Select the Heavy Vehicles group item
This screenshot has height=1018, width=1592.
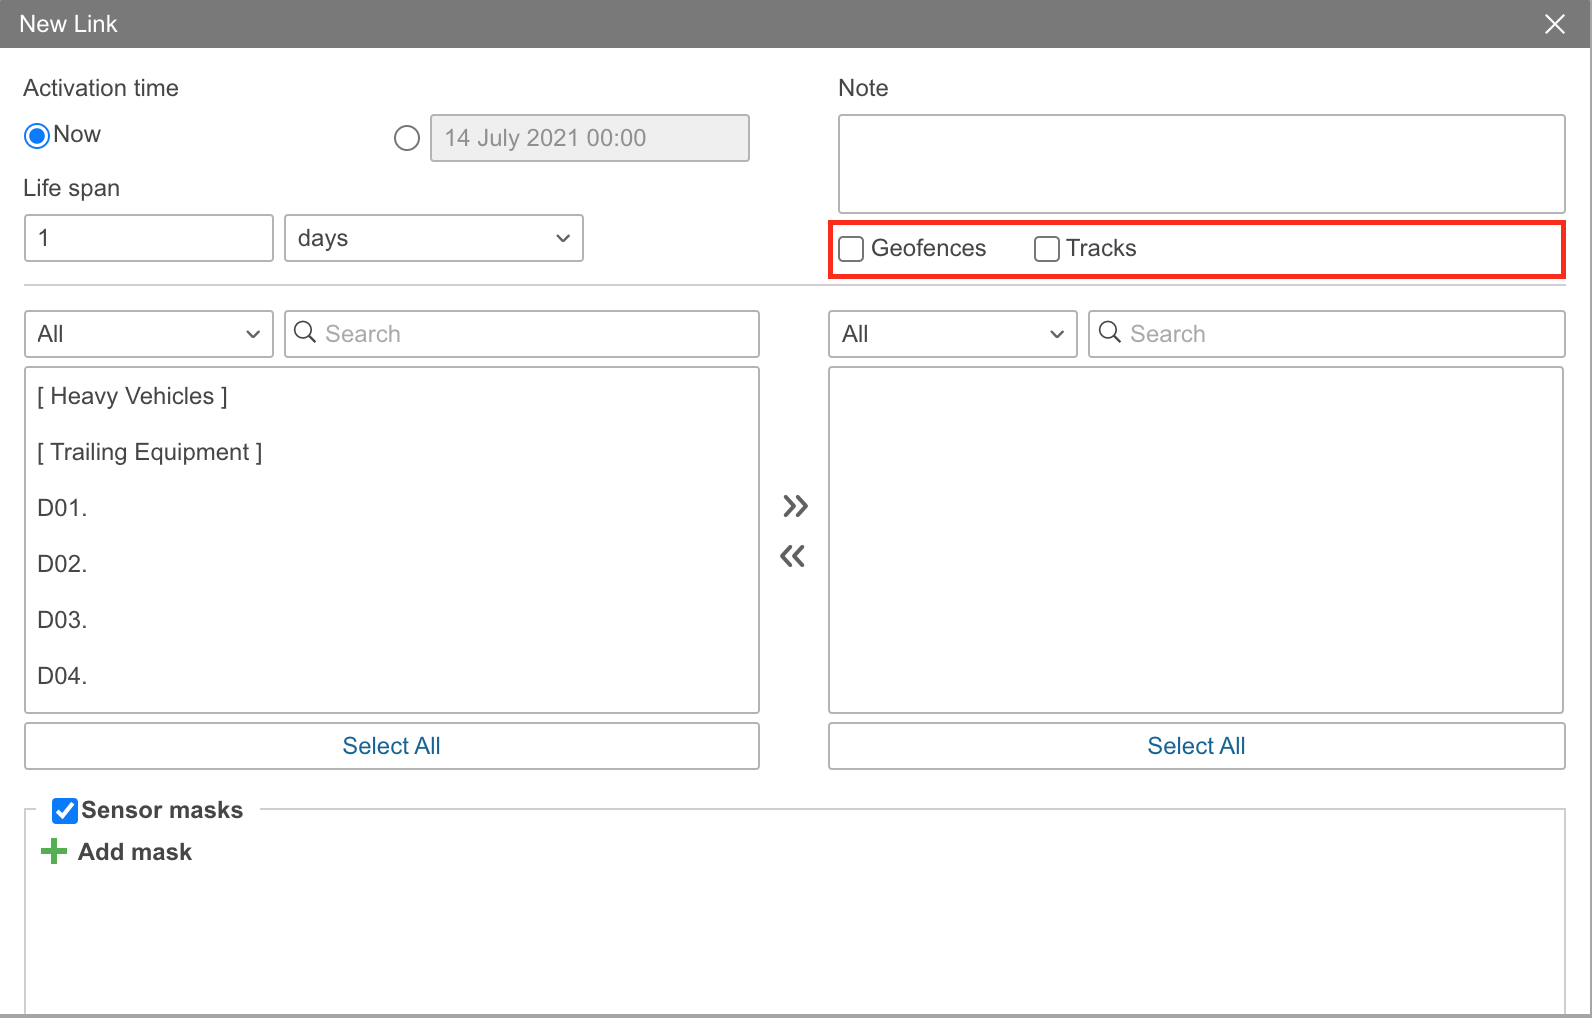[132, 396]
